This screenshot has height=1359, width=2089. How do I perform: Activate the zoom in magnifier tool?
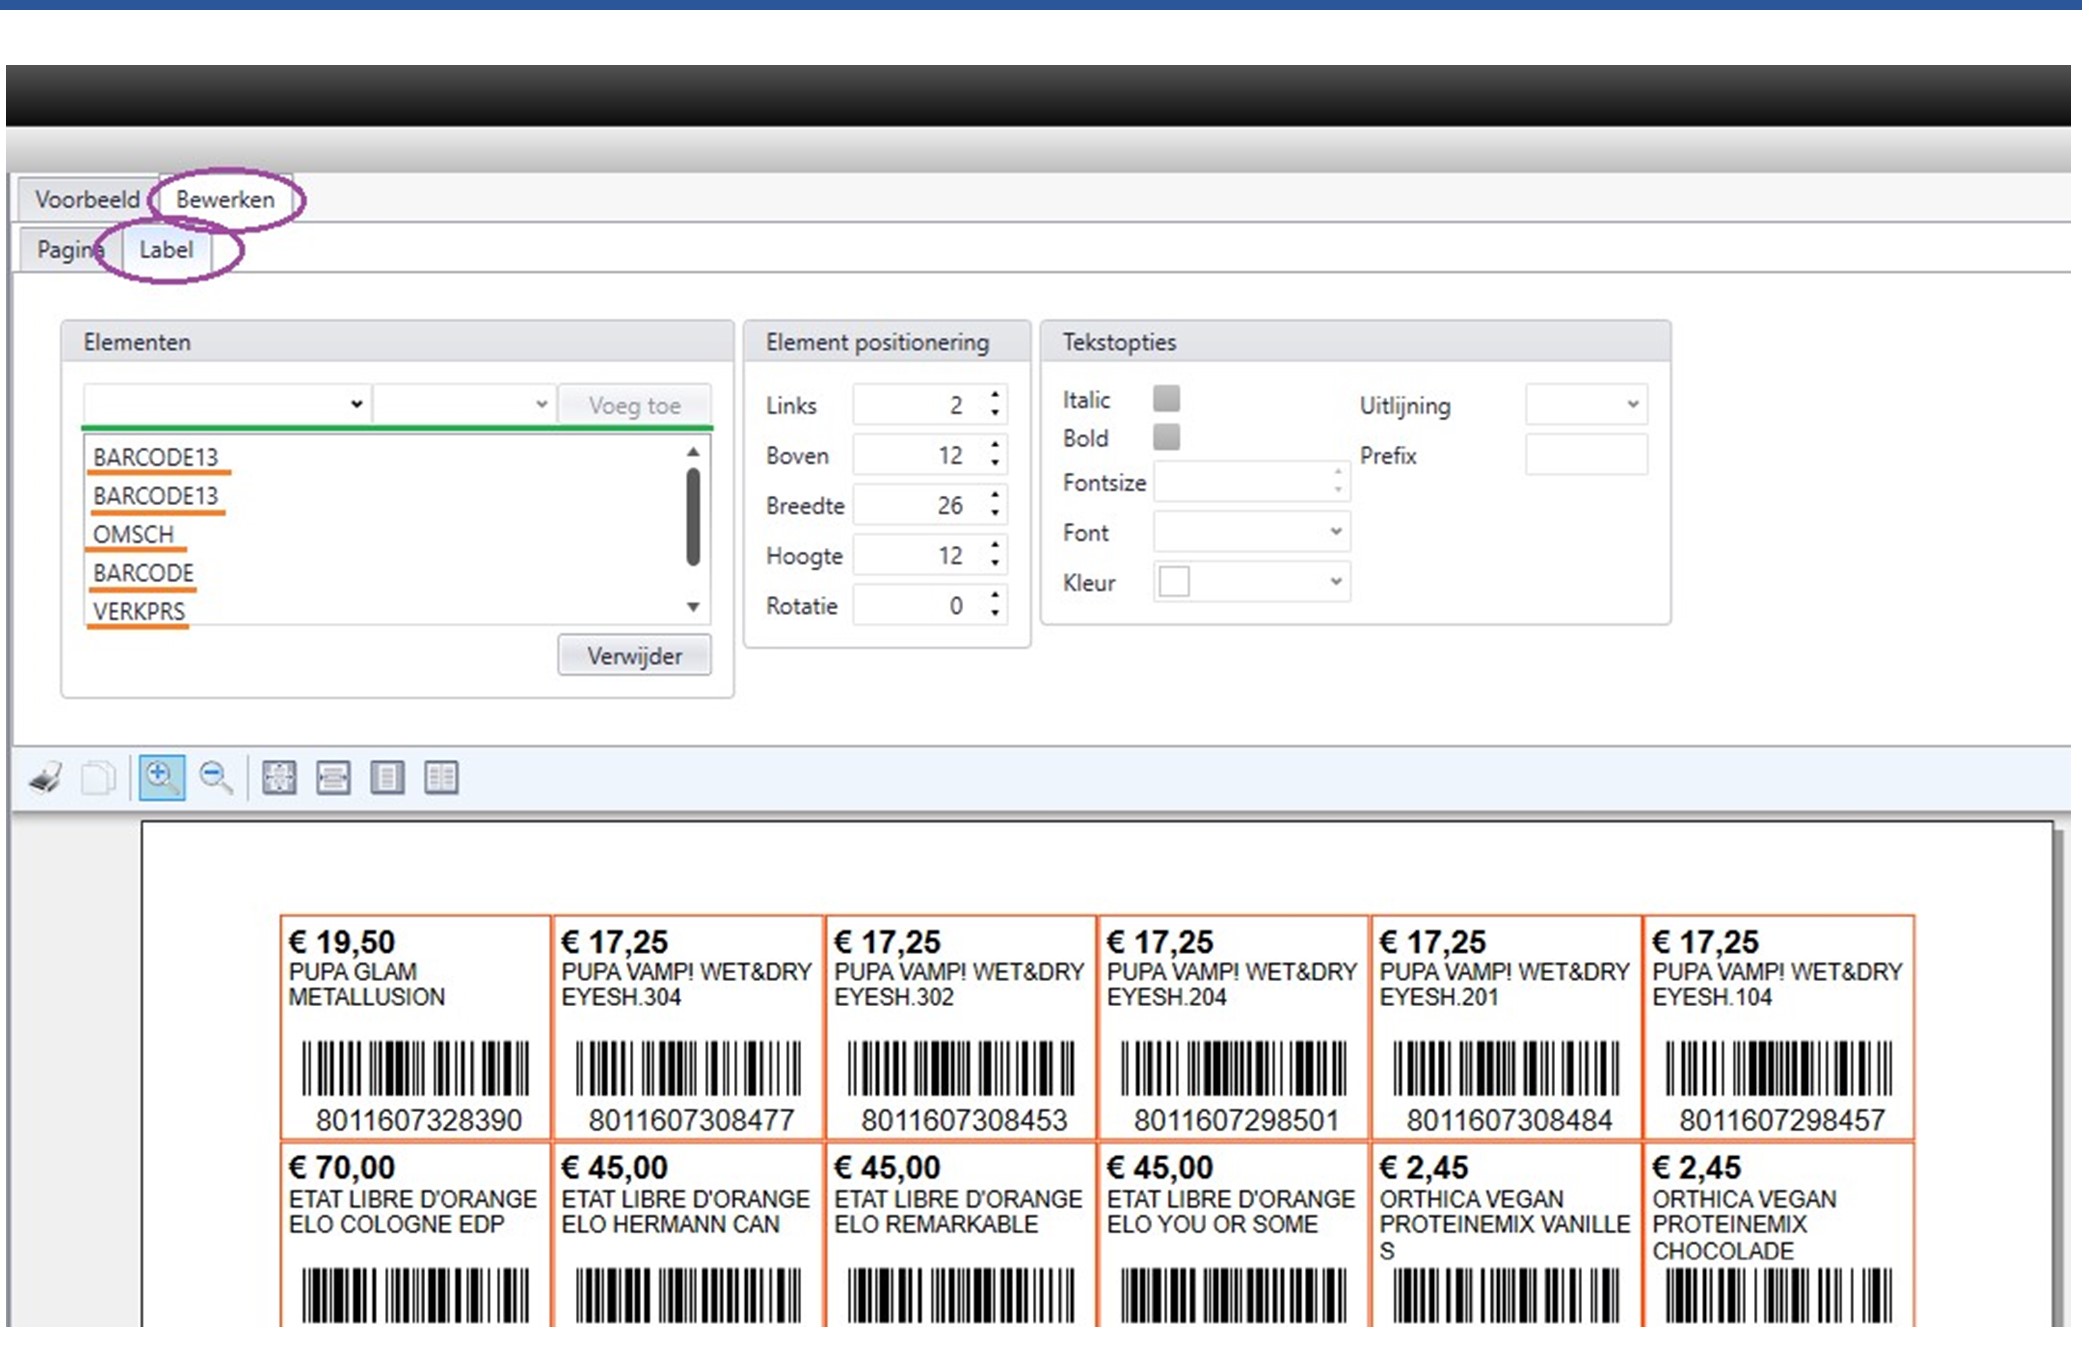(x=161, y=777)
